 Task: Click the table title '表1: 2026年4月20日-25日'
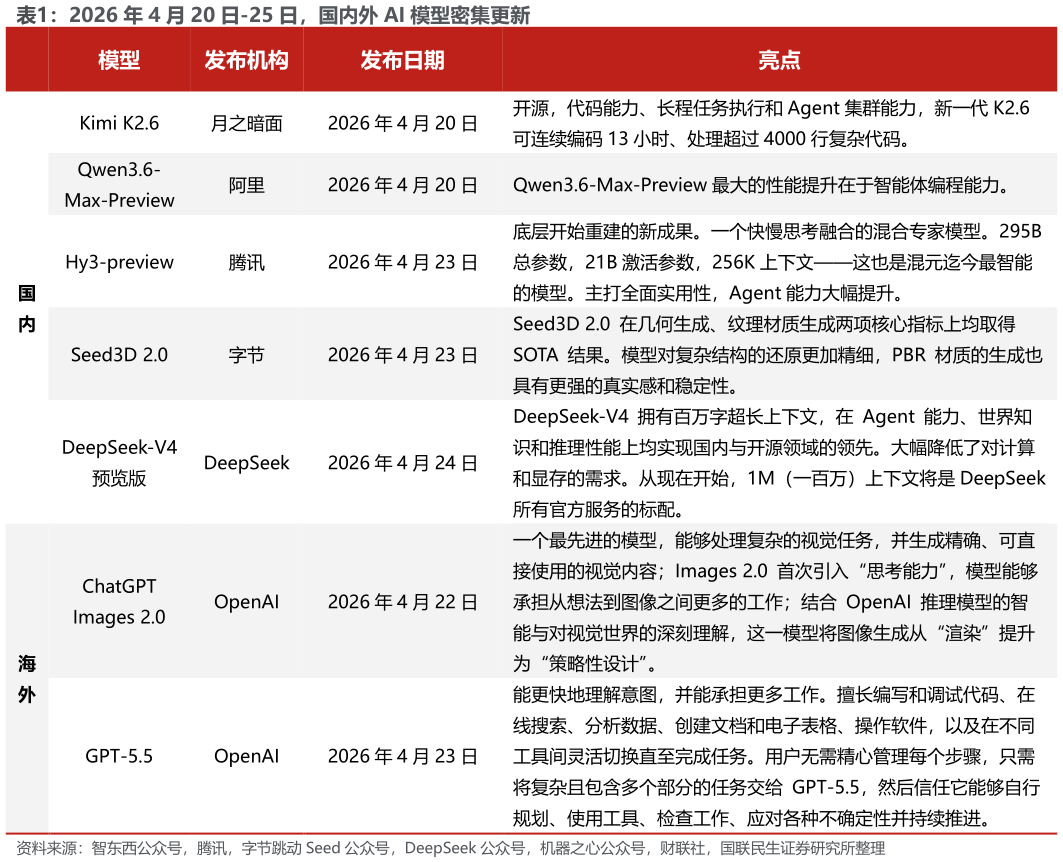[157, 14]
